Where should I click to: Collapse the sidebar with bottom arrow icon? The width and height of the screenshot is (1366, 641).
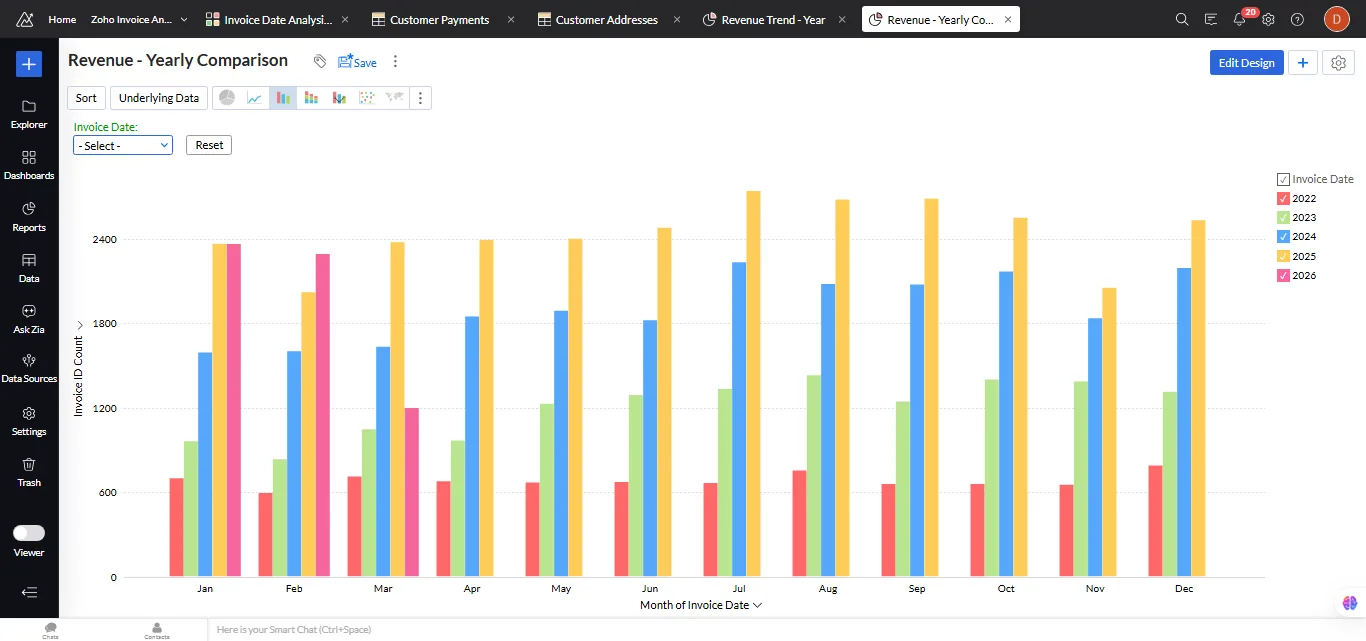click(x=29, y=592)
